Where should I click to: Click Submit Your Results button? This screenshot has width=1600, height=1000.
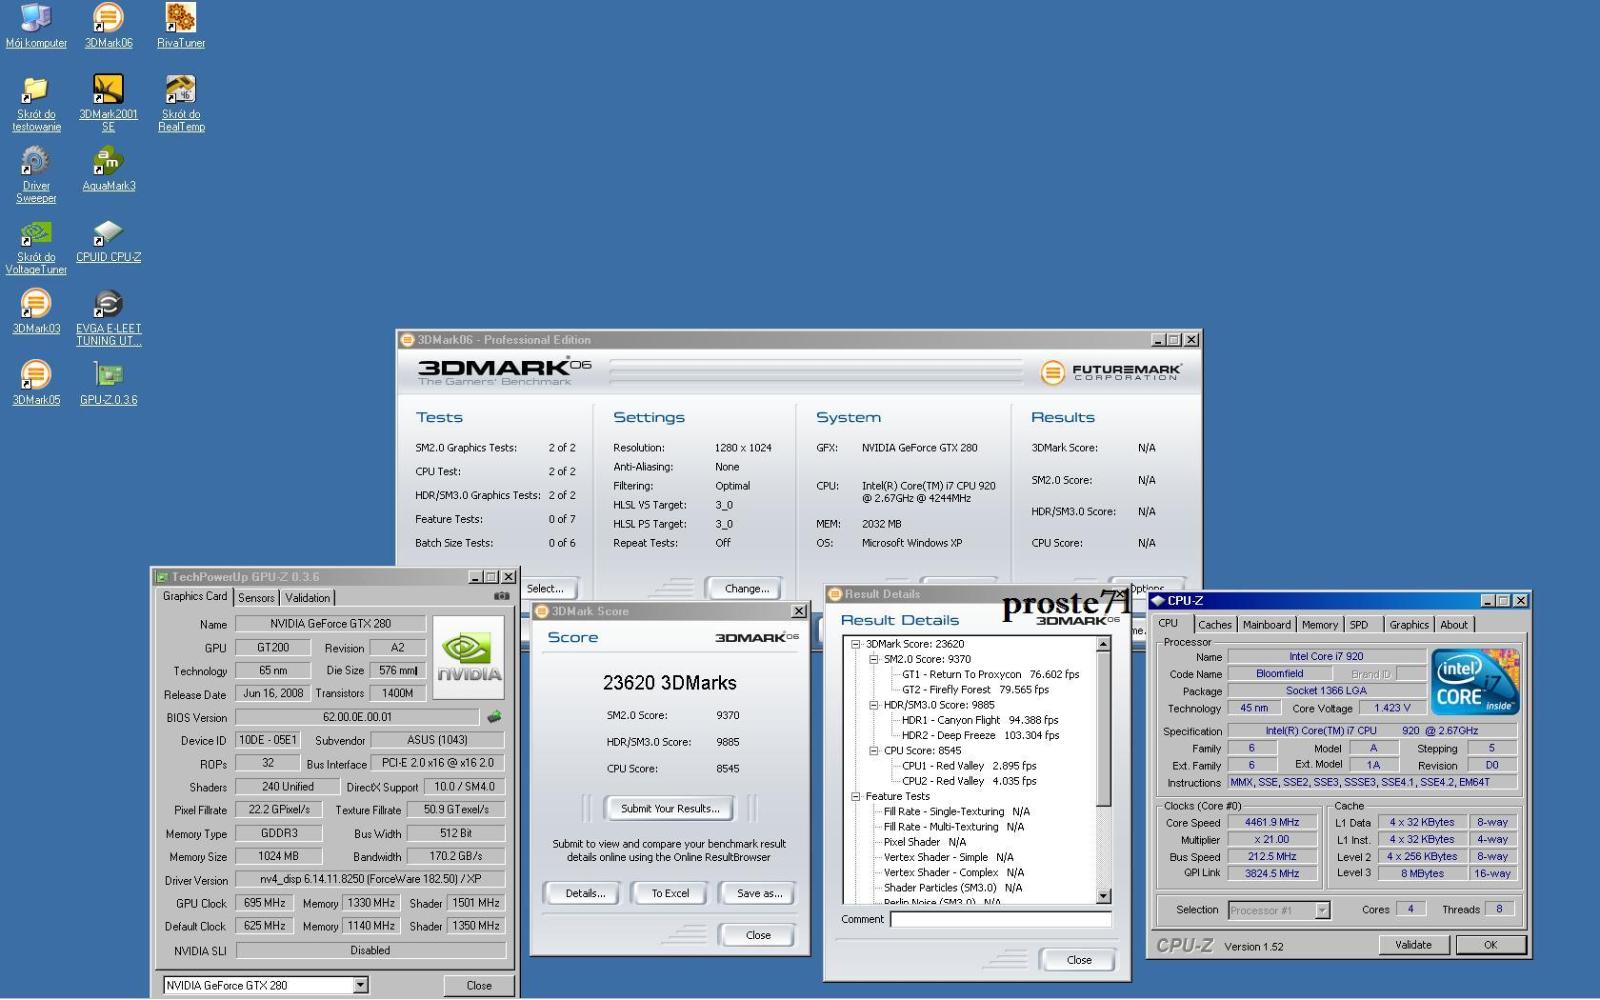click(670, 808)
